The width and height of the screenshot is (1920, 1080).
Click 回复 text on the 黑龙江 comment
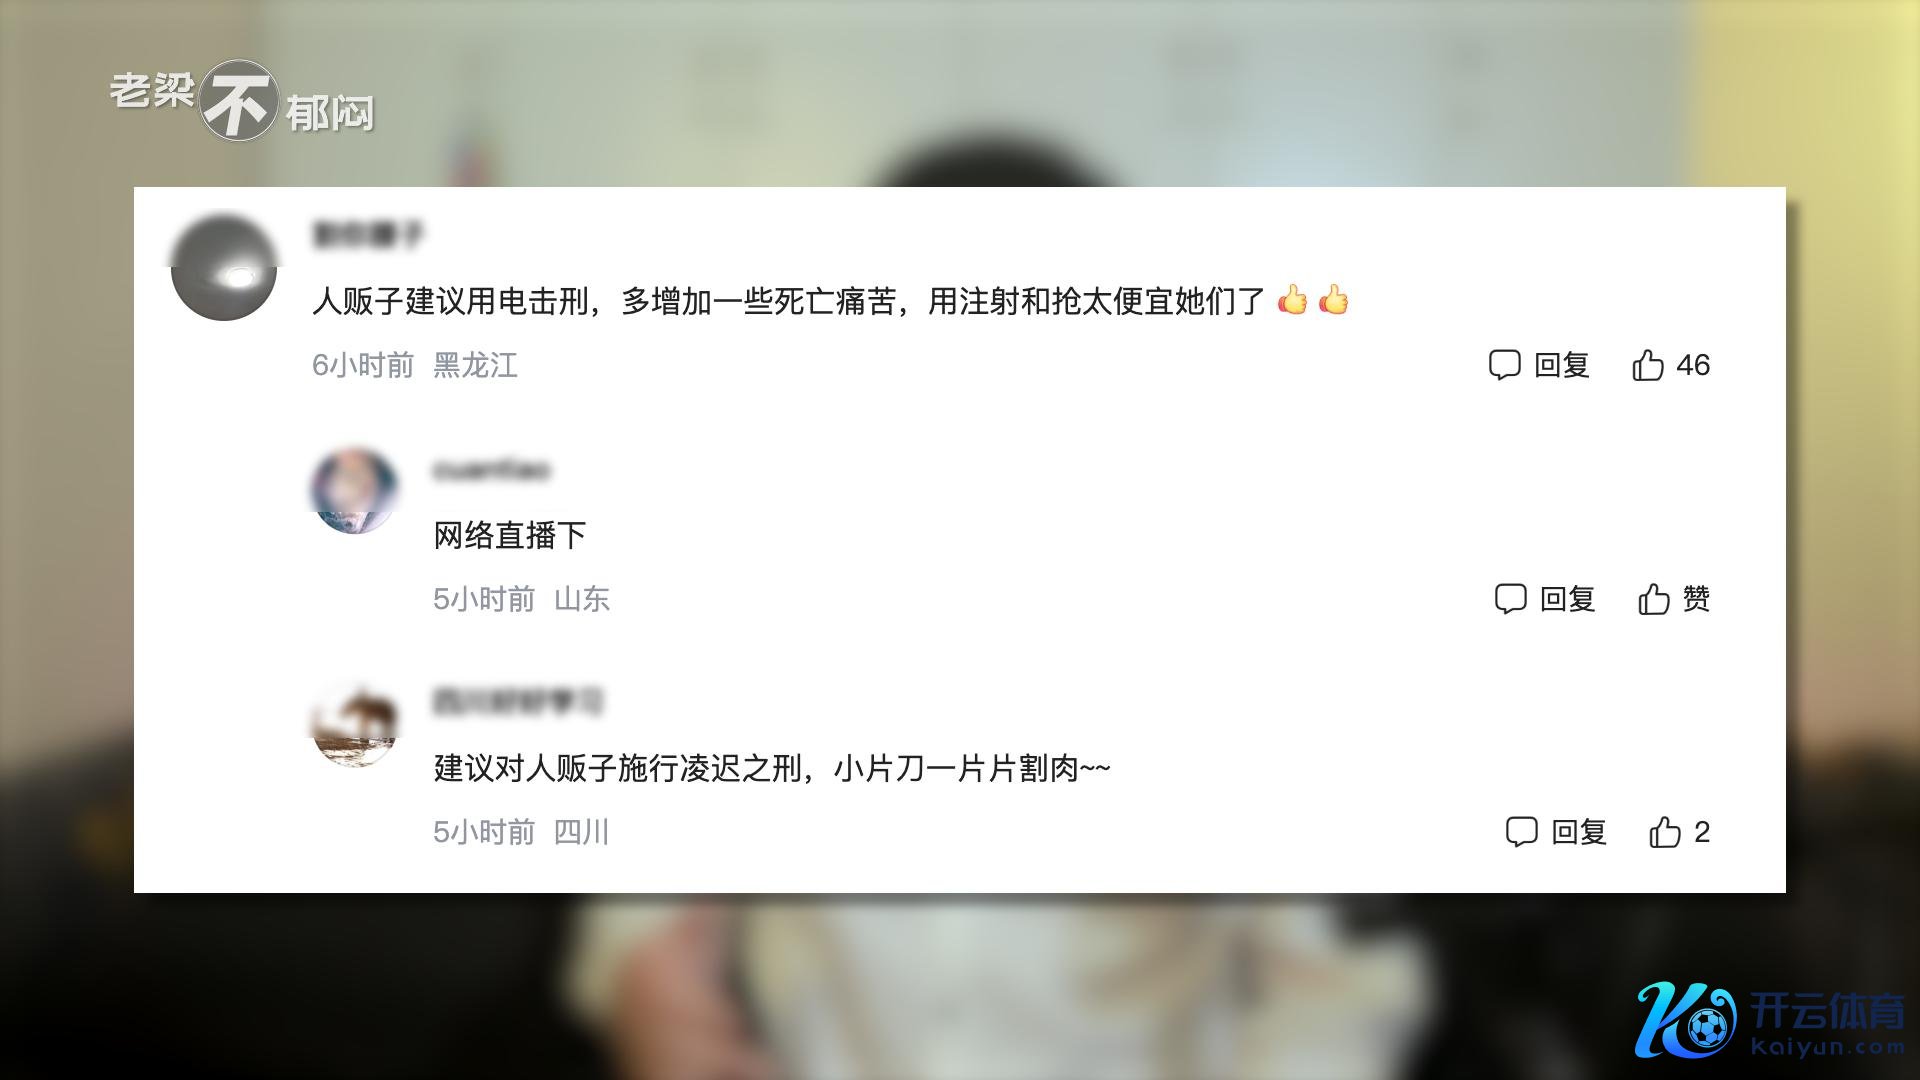[1562, 365]
